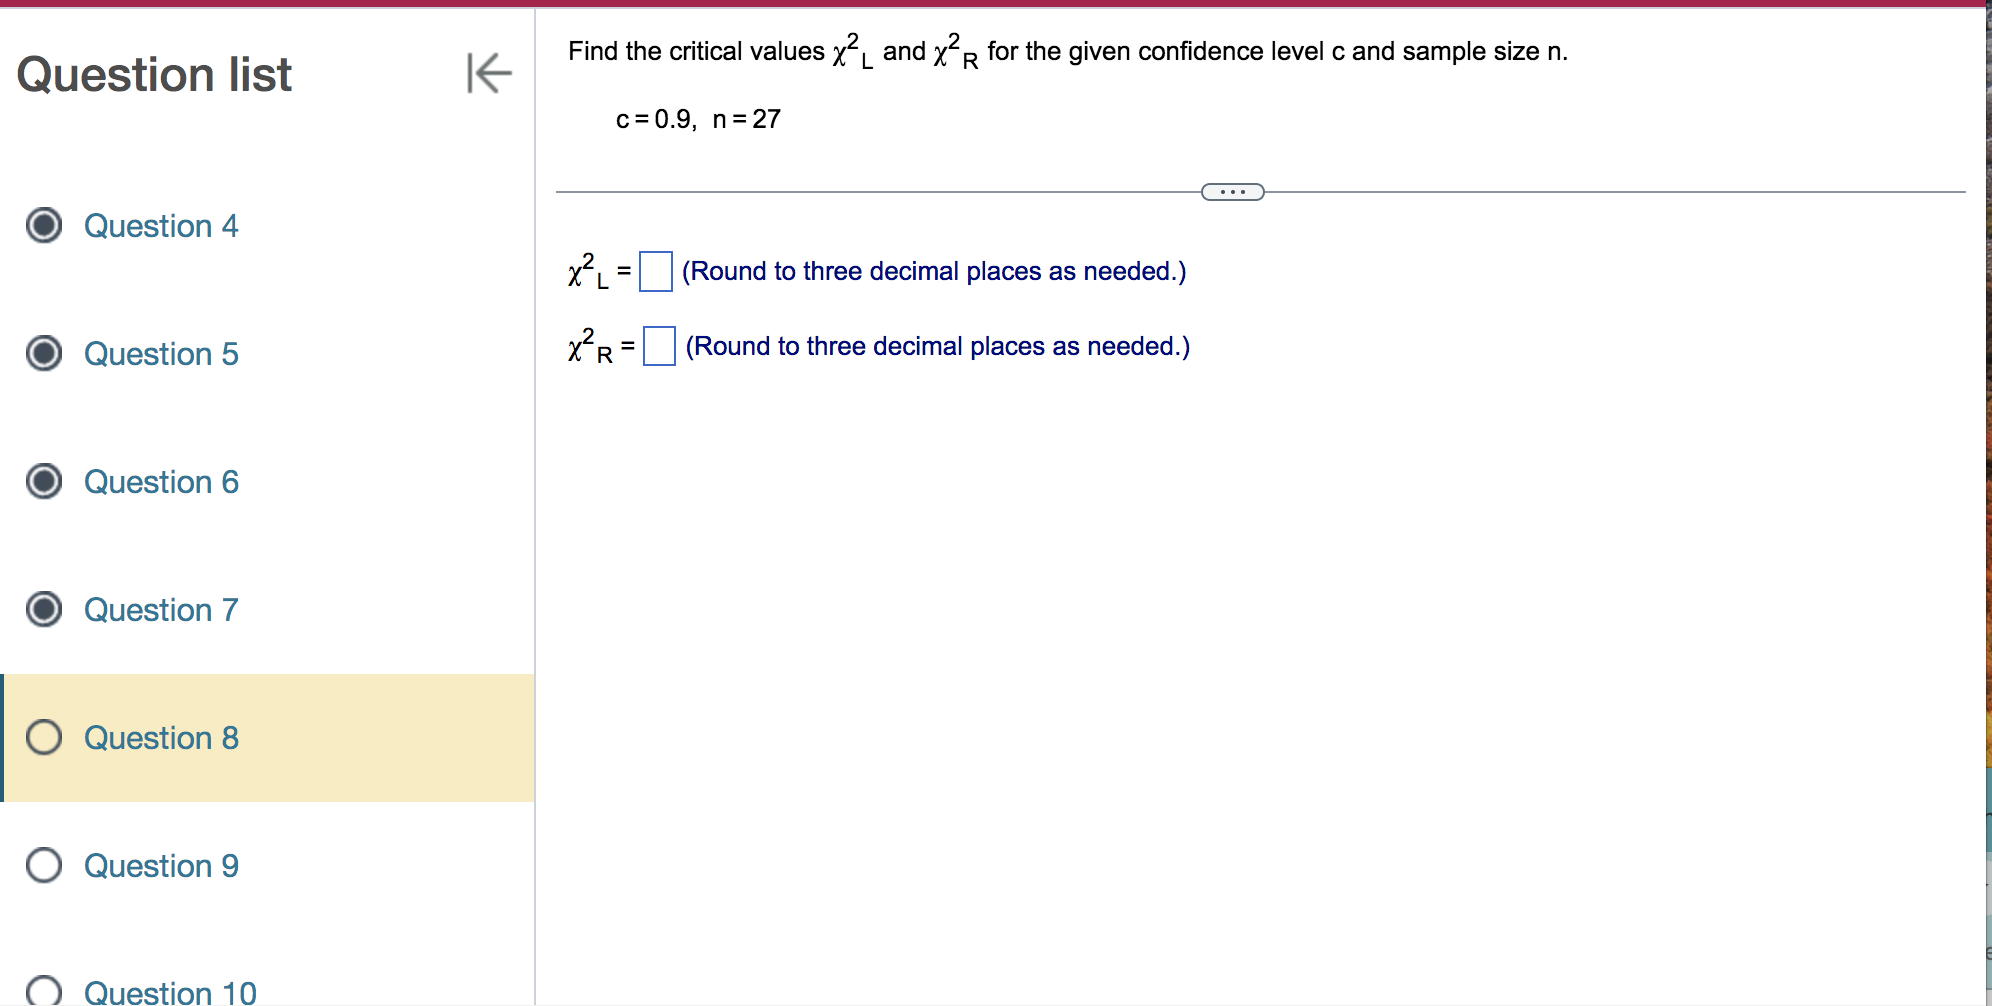
Task: Click the Question list heading
Action: pos(155,74)
